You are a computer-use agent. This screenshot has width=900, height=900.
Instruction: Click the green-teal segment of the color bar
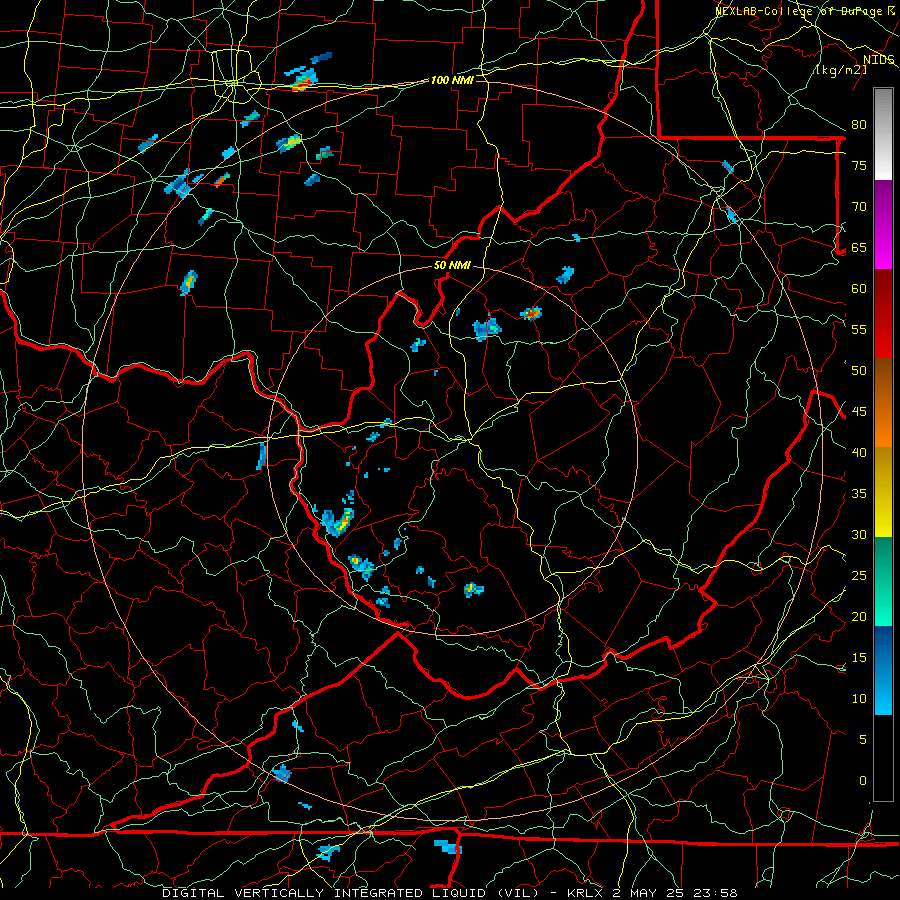[x=883, y=581]
